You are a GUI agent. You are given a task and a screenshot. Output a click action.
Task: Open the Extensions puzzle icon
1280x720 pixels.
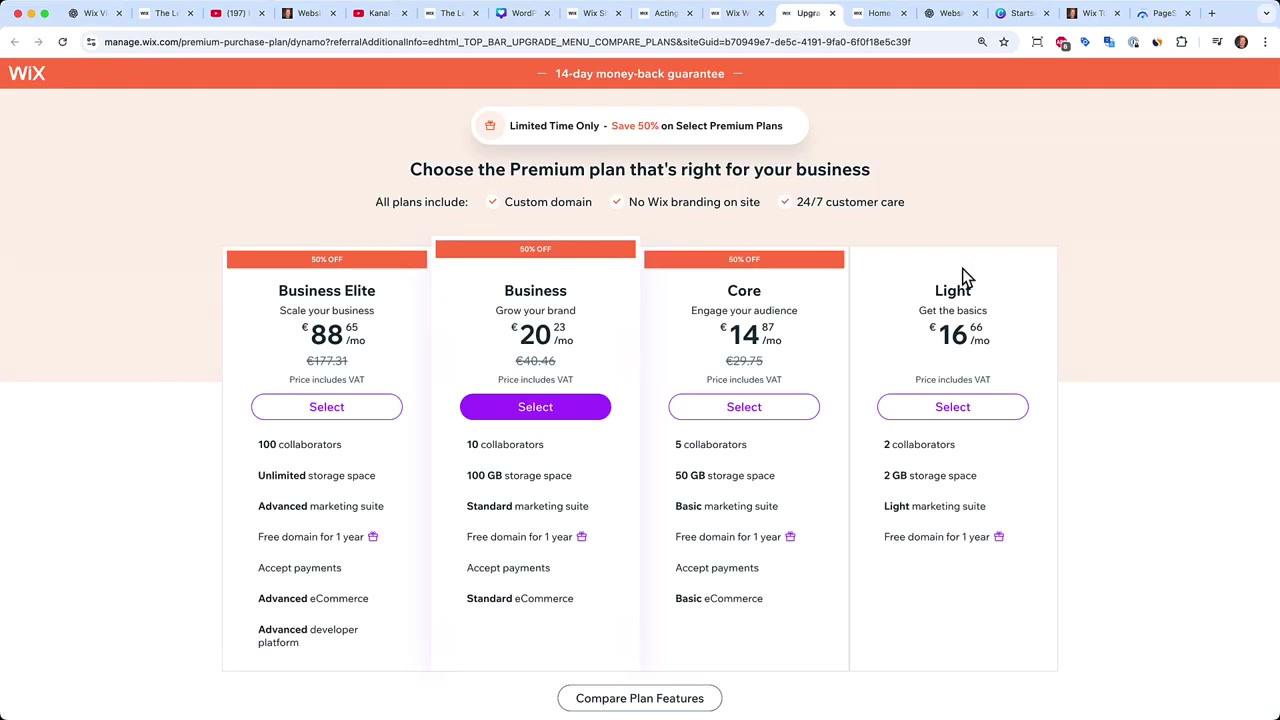tap(1182, 42)
